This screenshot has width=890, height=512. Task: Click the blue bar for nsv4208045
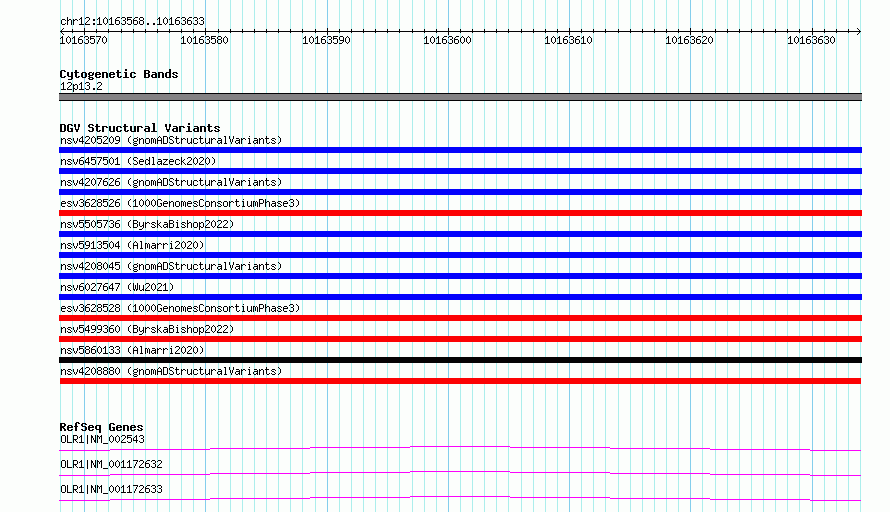tap(460, 276)
